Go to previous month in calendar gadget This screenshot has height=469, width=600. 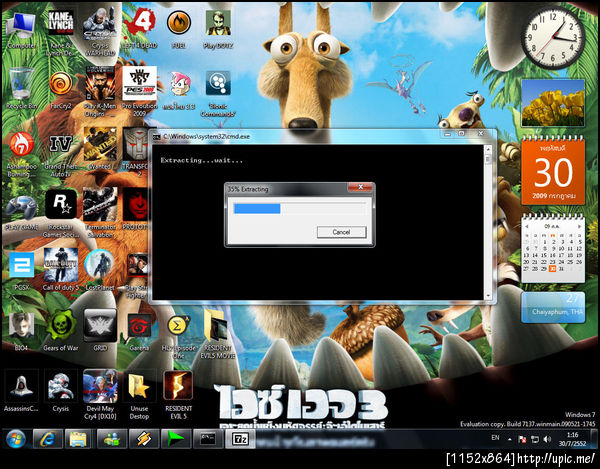click(x=527, y=226)
